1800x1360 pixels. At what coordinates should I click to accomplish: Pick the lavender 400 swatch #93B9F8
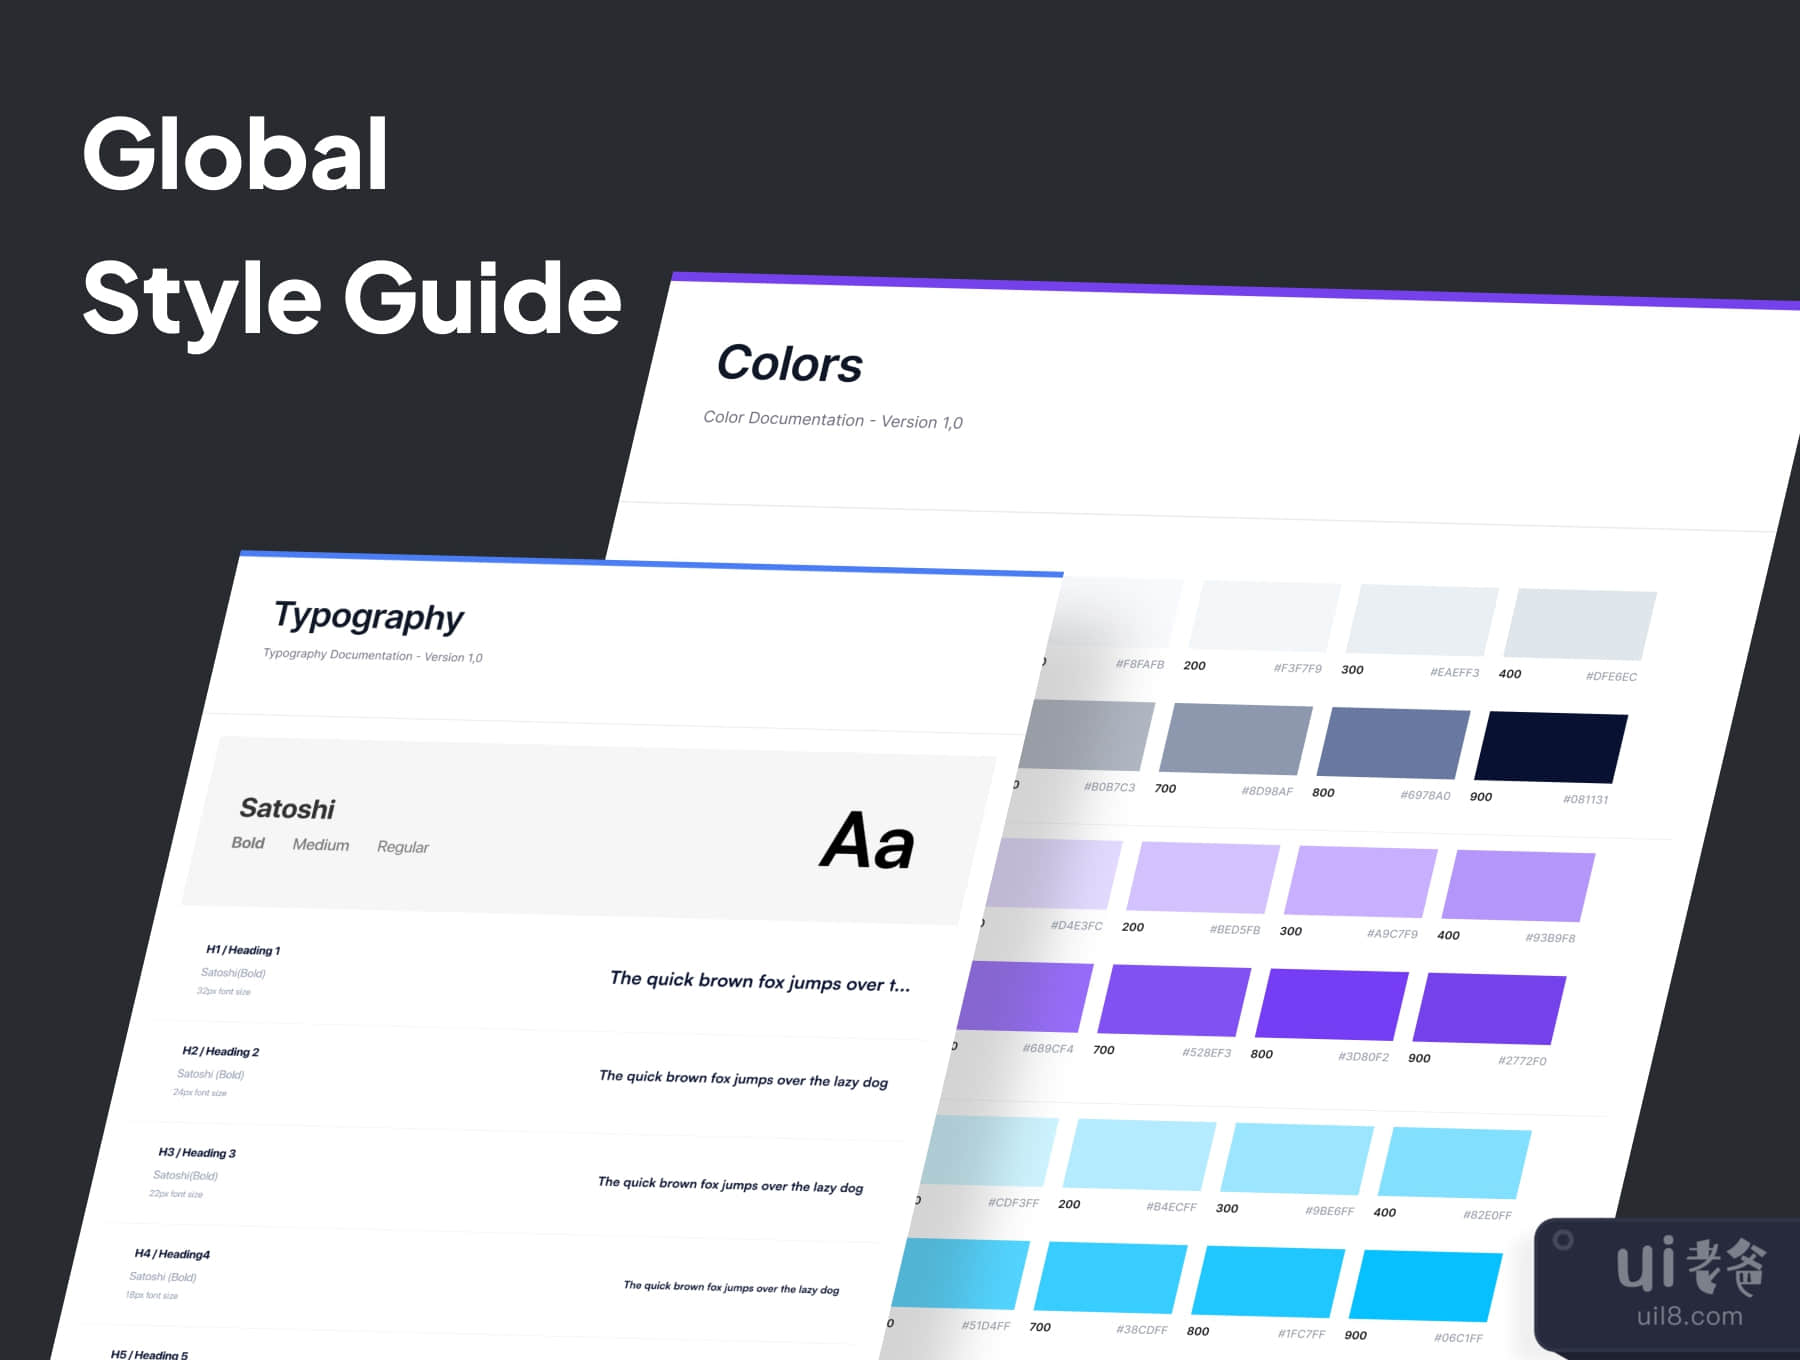click(x=1518, y=886)
